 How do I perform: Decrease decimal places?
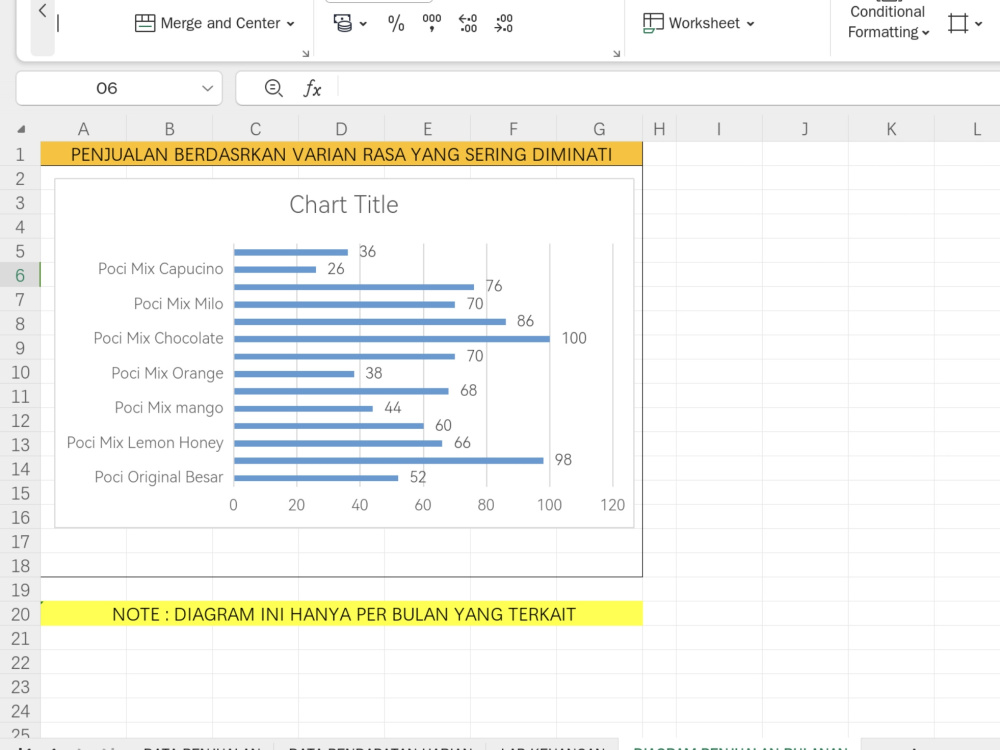[x=504, y=24]
